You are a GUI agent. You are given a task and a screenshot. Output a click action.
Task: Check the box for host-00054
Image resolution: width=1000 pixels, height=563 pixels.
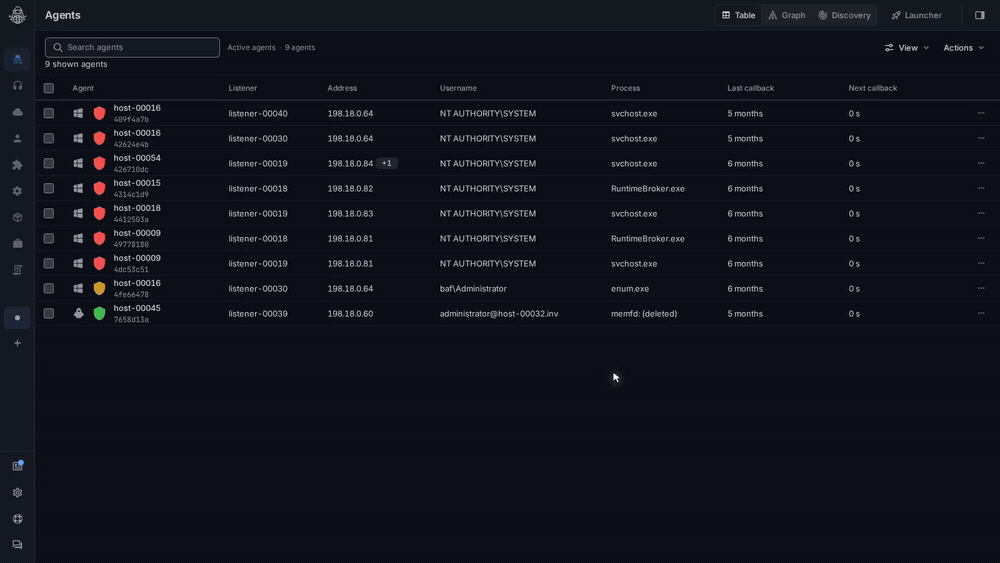tap(48, 163)
